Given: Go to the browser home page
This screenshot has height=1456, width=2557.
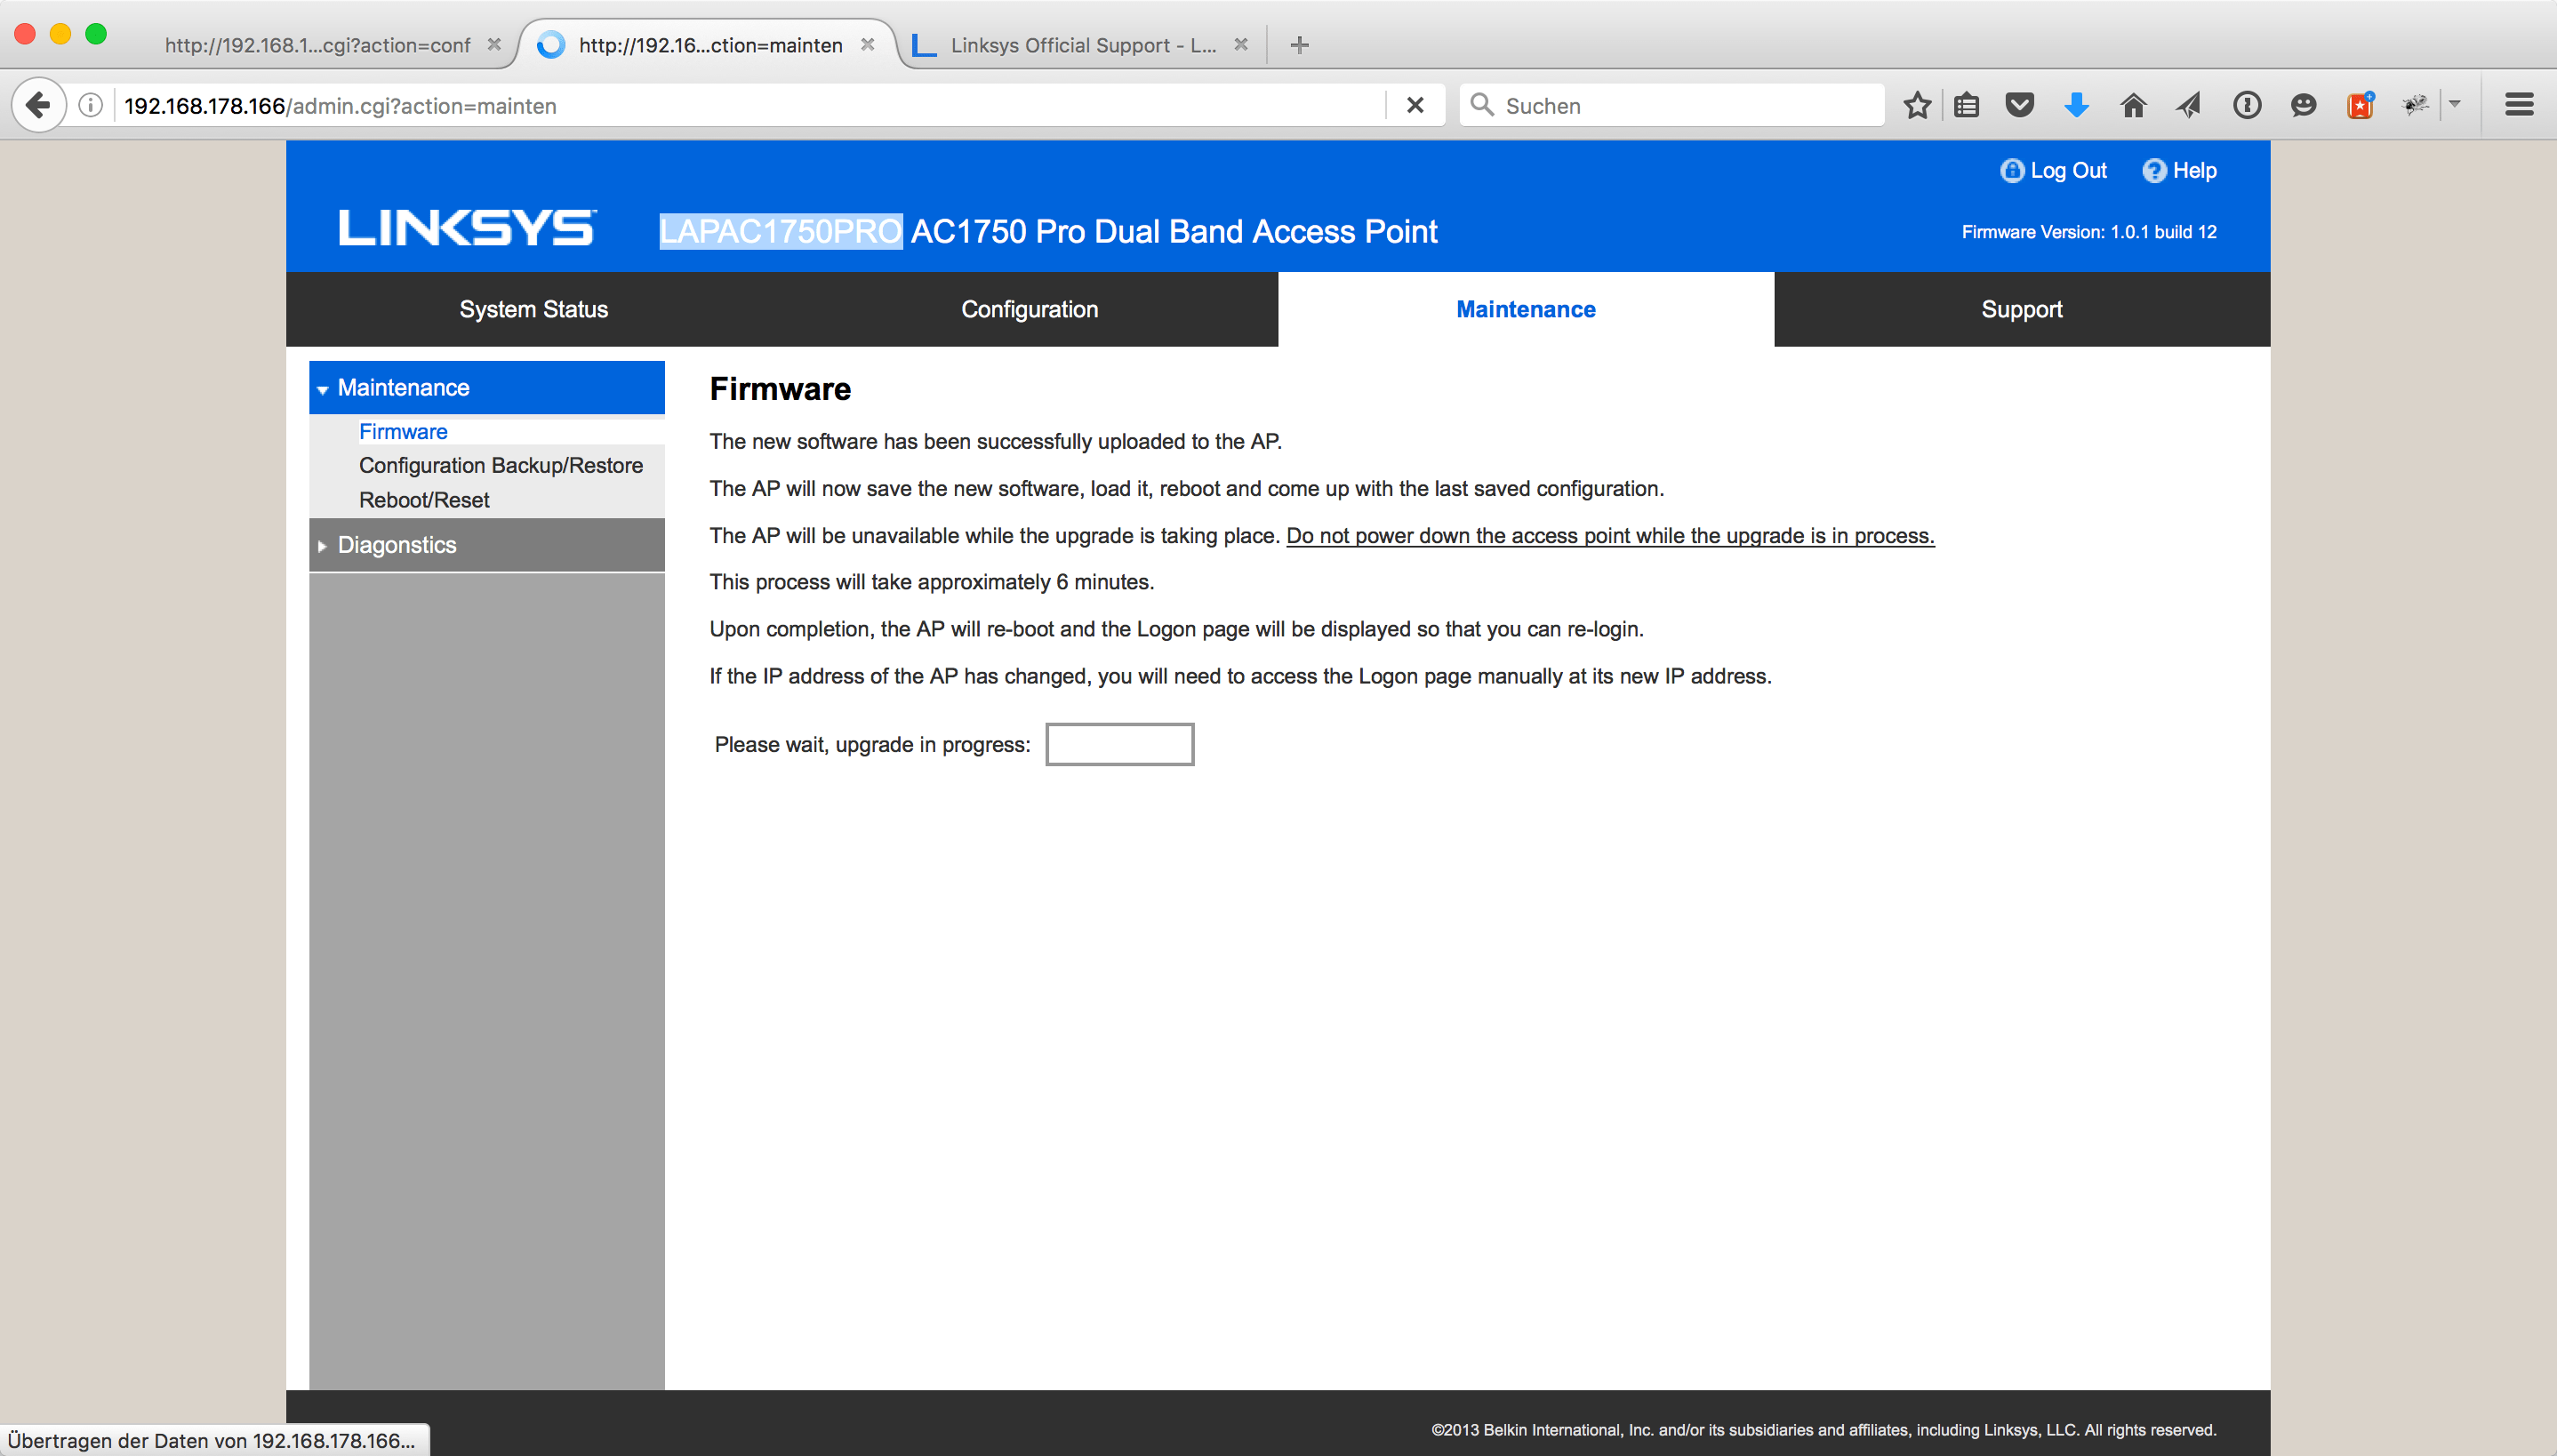Looking at the screenshot, I should click(x=2133, y=105).
